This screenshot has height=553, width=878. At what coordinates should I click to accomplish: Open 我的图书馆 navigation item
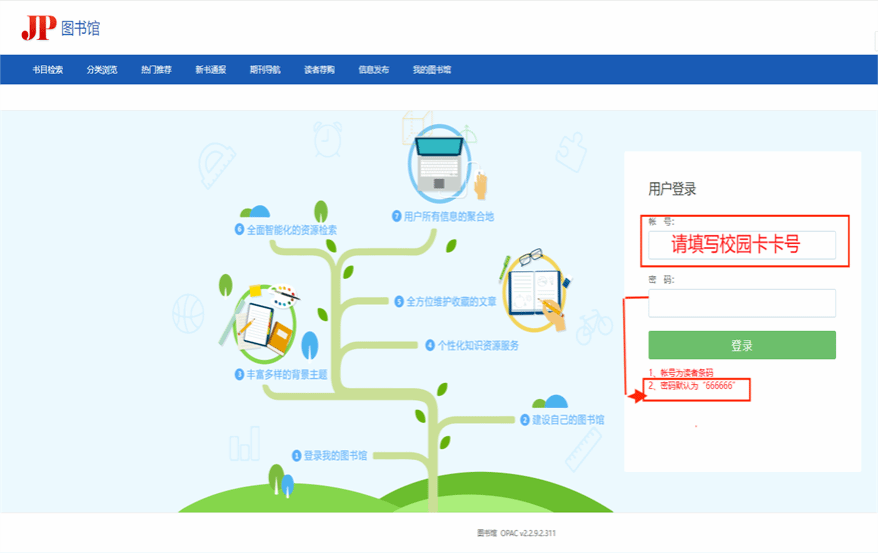click(x=431, y=70)
